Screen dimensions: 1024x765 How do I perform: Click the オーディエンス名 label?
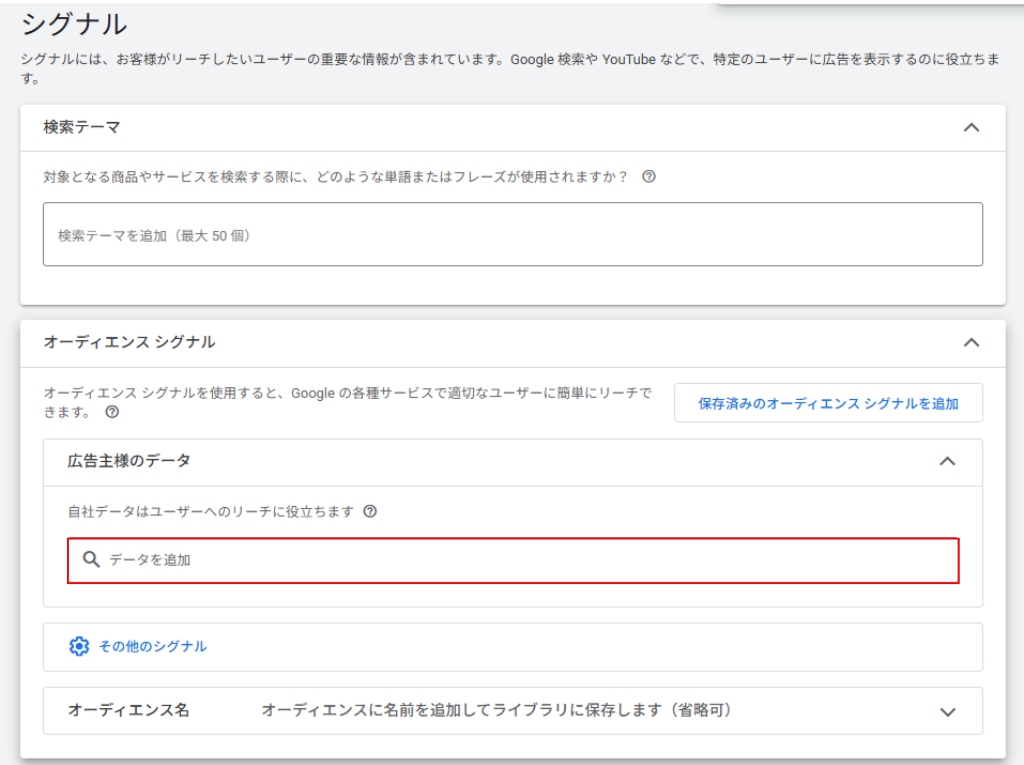click(129, 710)
